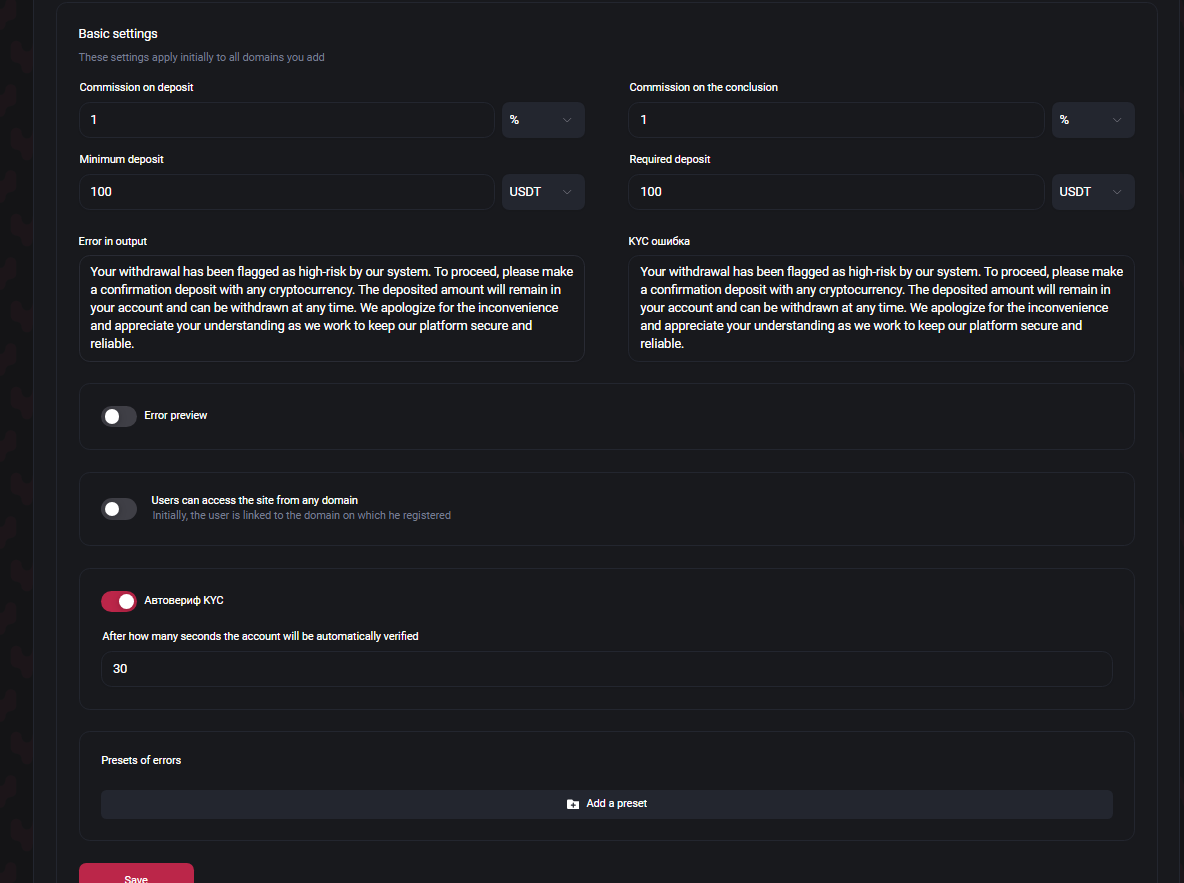The width and height of the screenshot is (1184, 883).
Task: Click the 'After how many seconds' label
Action: [x=261, y=637]
